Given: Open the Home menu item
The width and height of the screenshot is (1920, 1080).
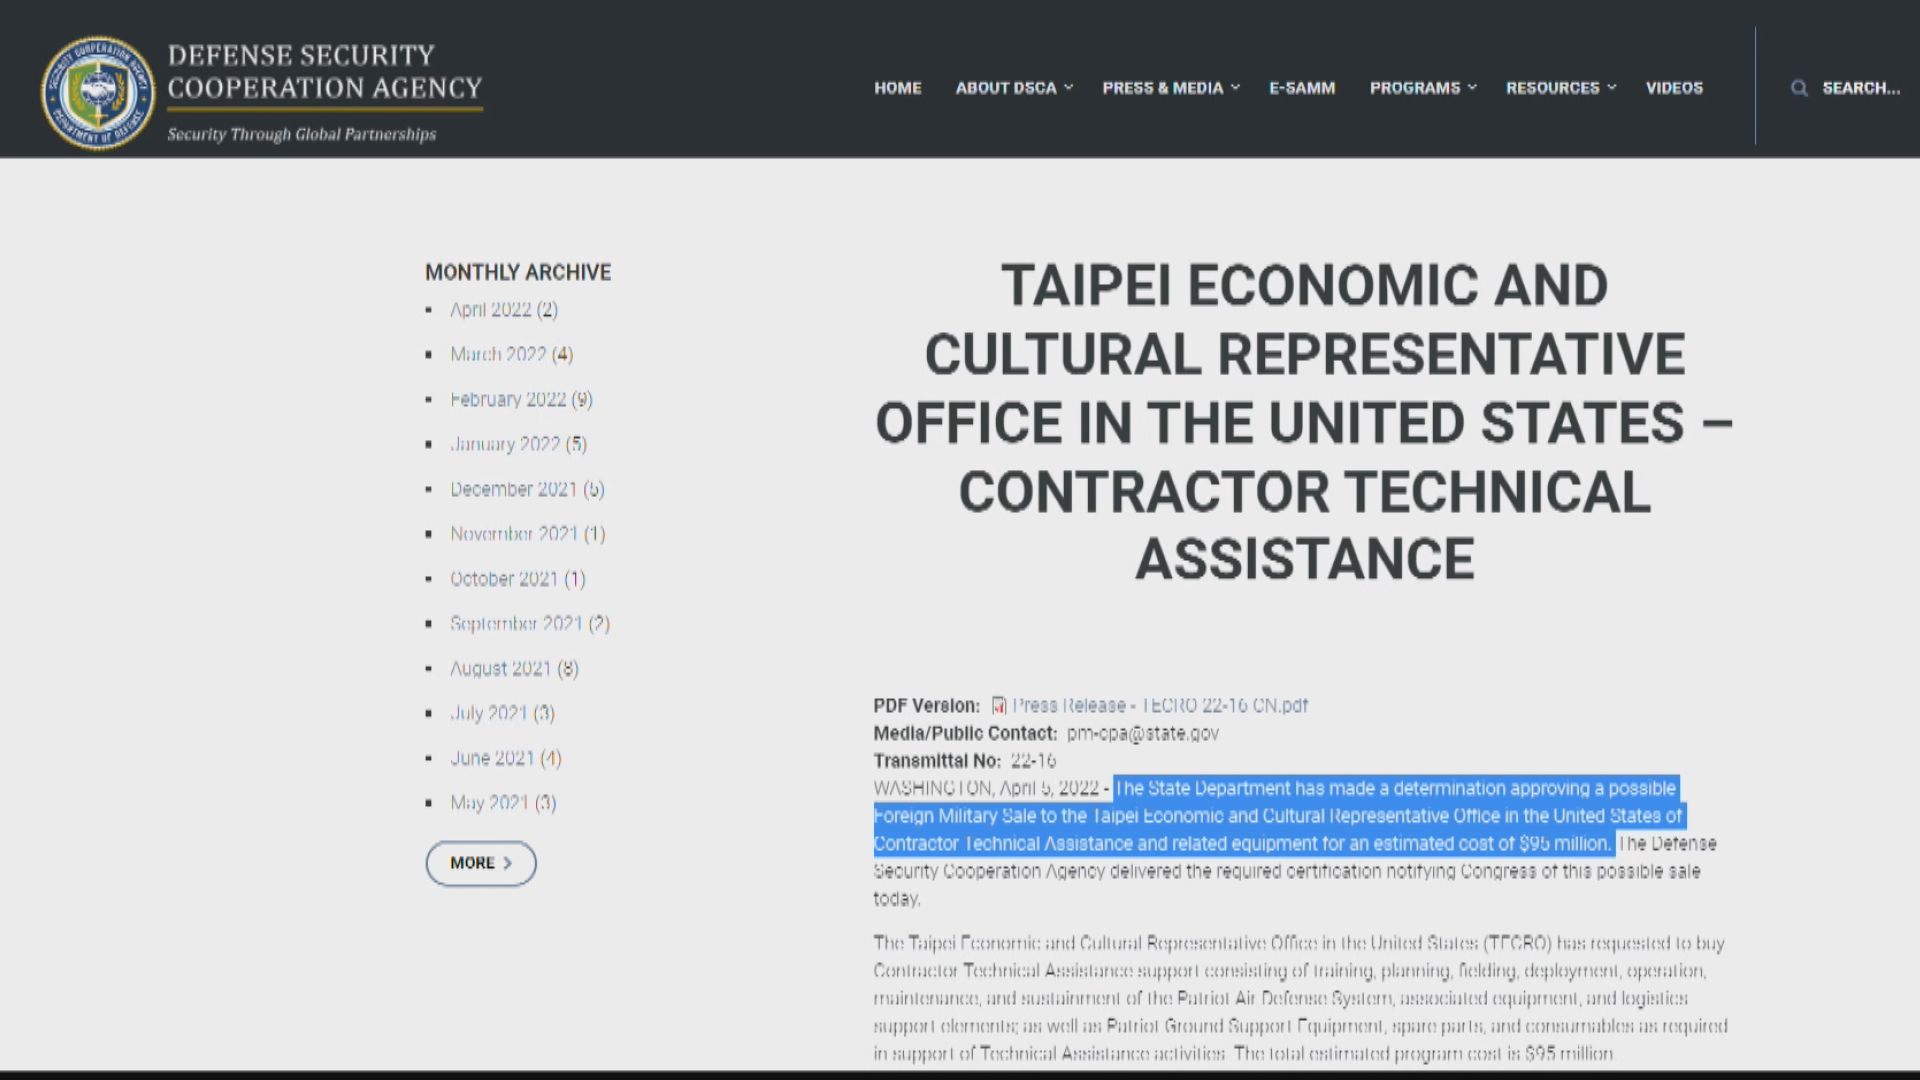Looking at the screenshot, I should click(897, 88).
